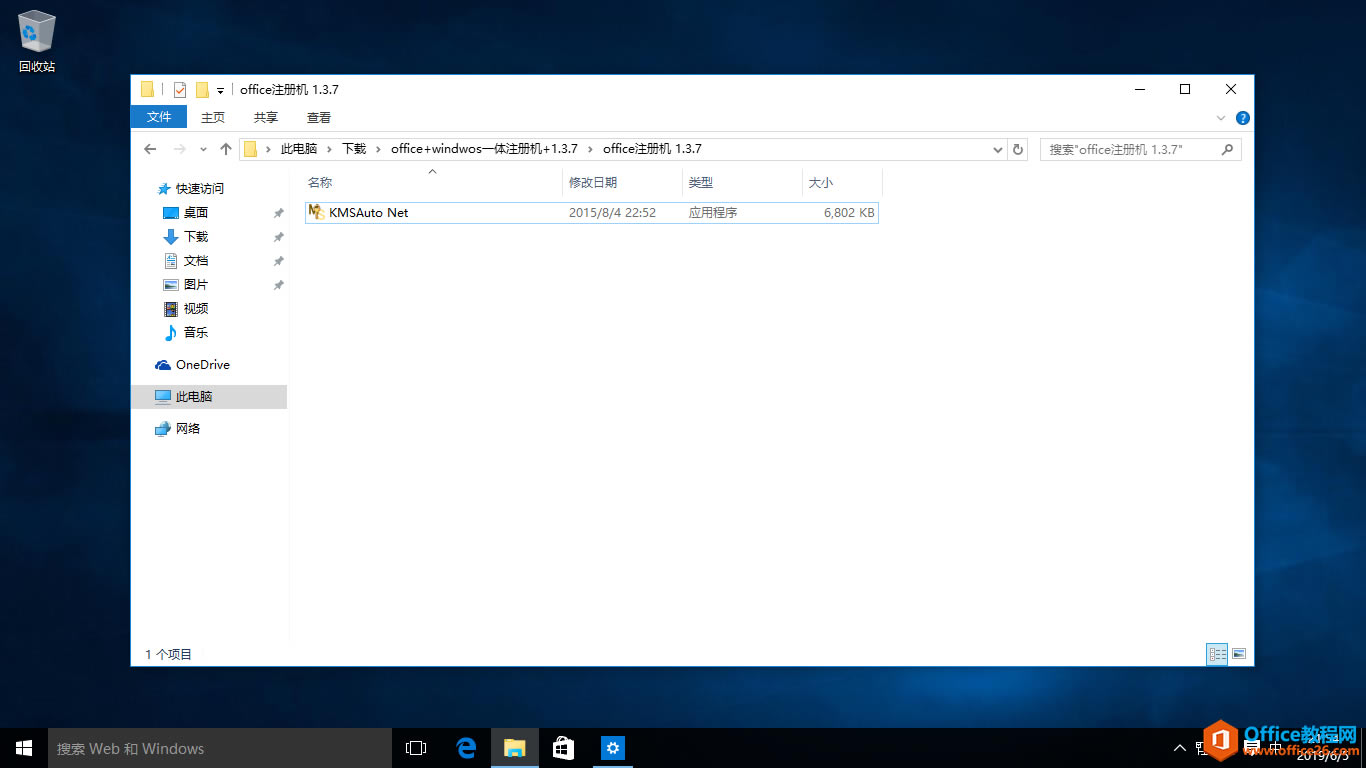Image resolution: width=1366 pixels, height=768 pixels.
Task: Open 视频 in the navigation pane
Action: point(195,308)
